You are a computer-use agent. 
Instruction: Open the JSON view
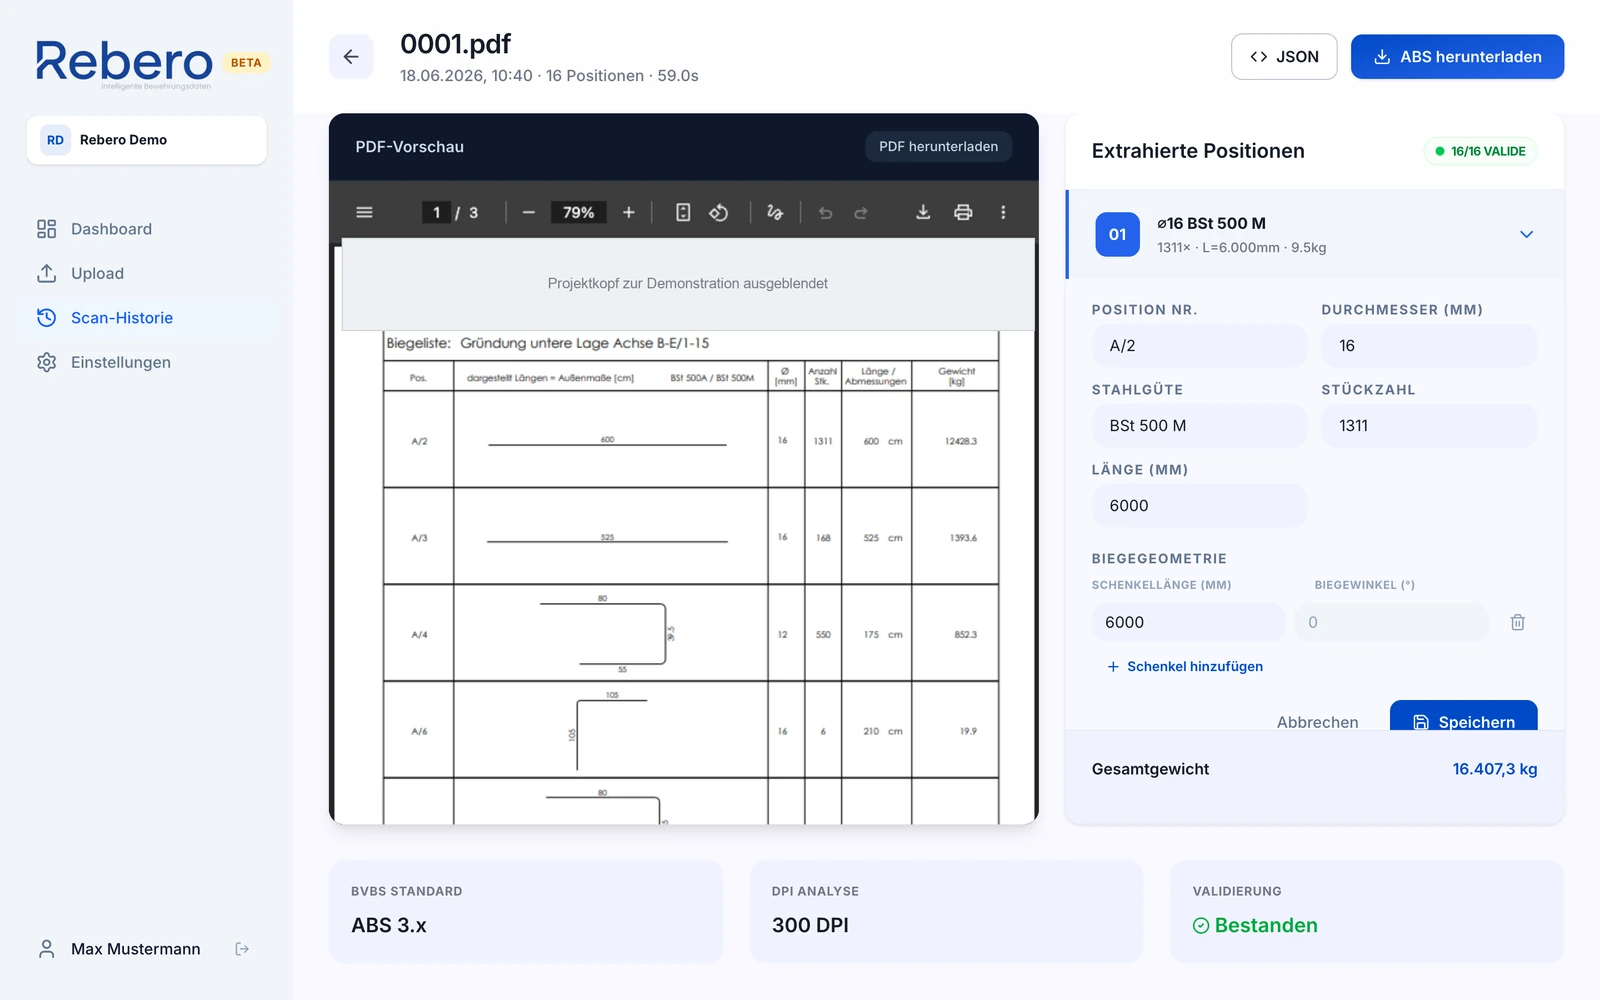pyautogui.click(x=1284, y=57)
